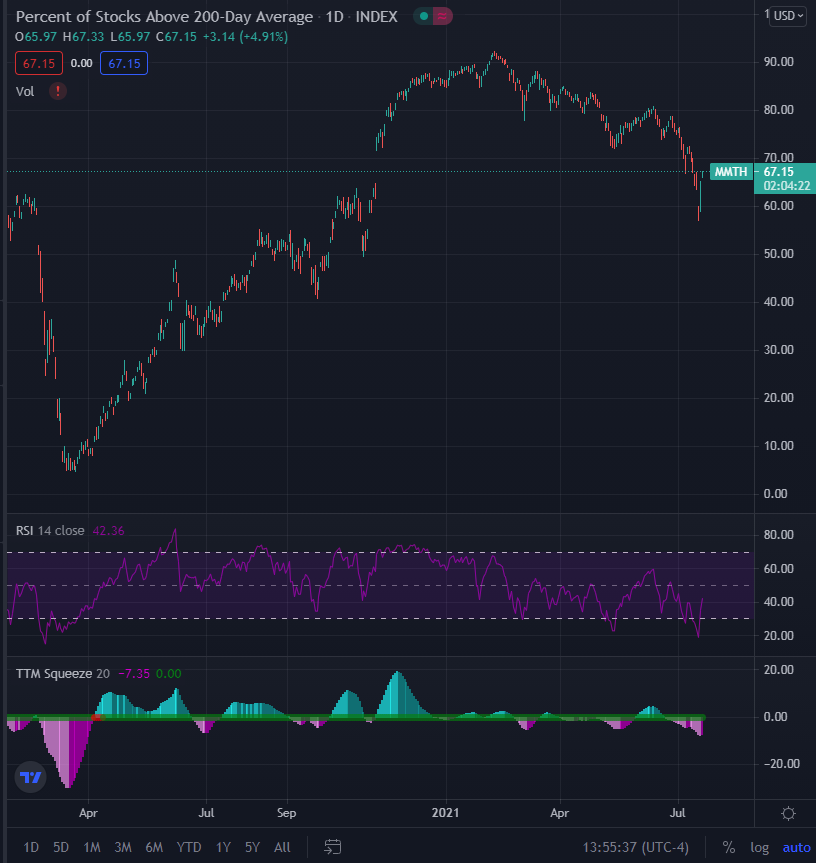The image size is (816, 863).
Task: Toggle auto scale mode
Action: (x=796, y=848)
